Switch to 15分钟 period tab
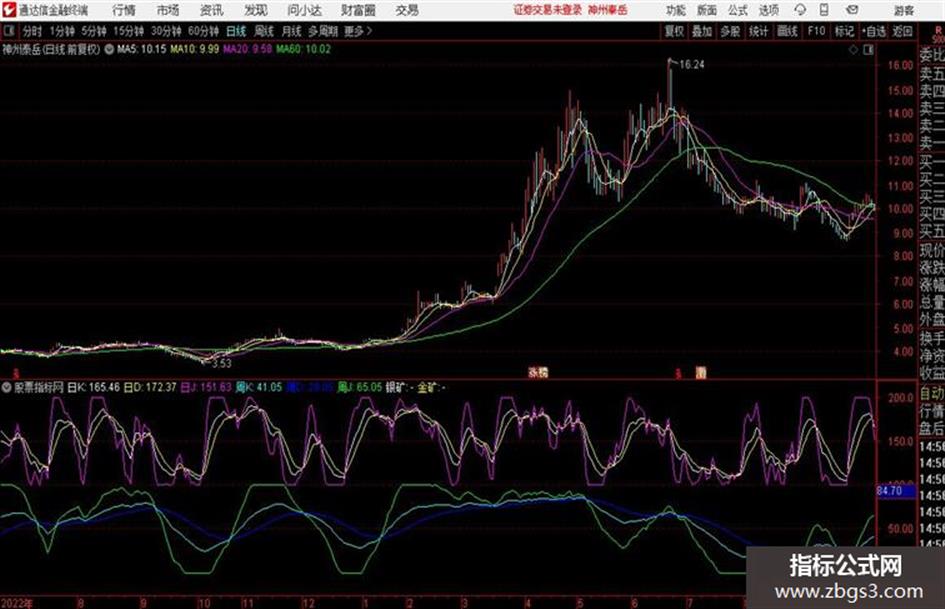 (128, 31)
